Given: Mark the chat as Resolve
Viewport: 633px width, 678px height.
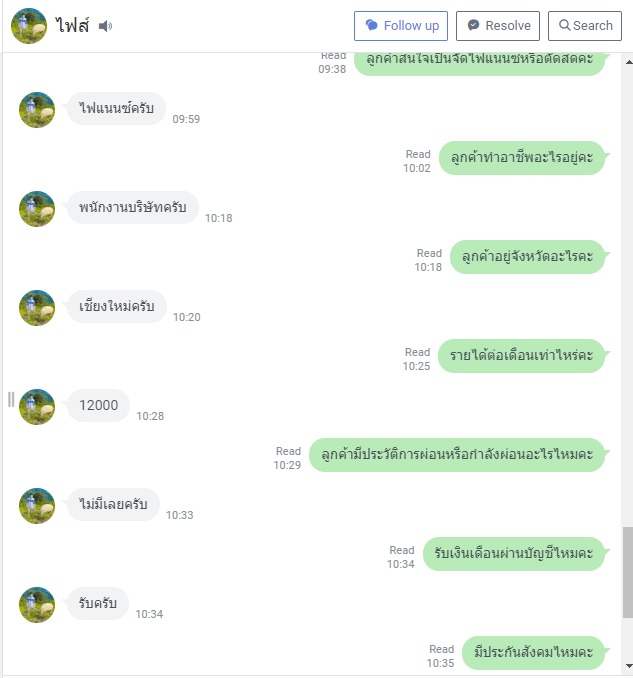Looking at the screenshot, I should pos(498,26).
